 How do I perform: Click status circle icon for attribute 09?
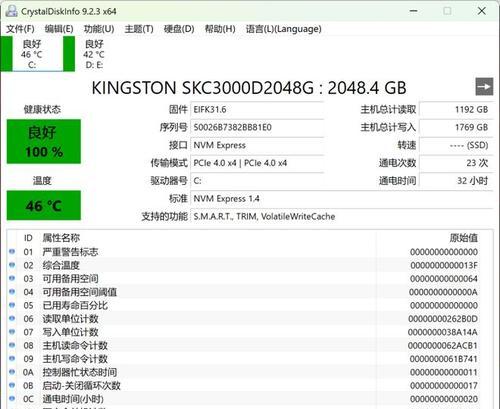pos(12,358)
